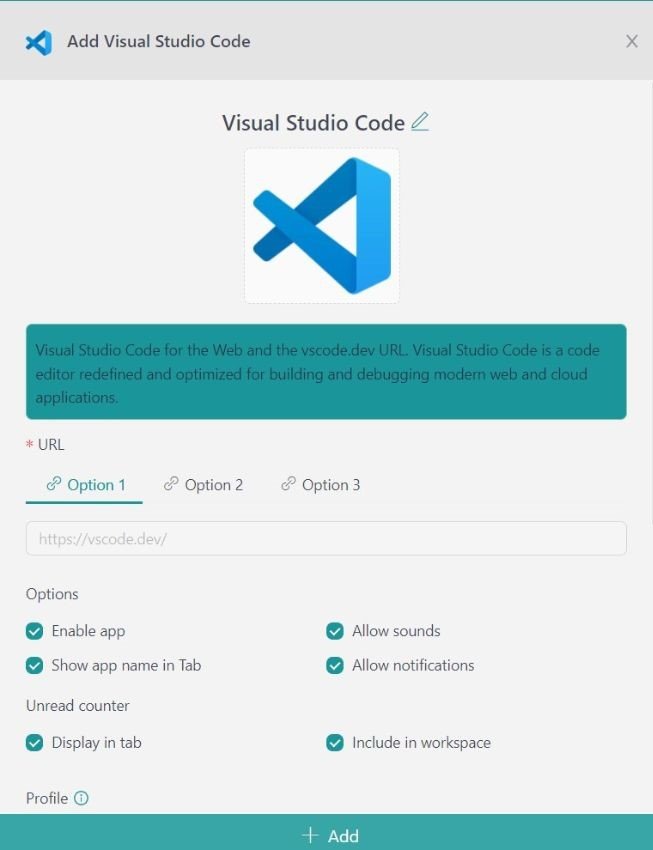653x850 pixels.
Task: Click the large Visual Studio Code app image
Action: click(322, 226)
